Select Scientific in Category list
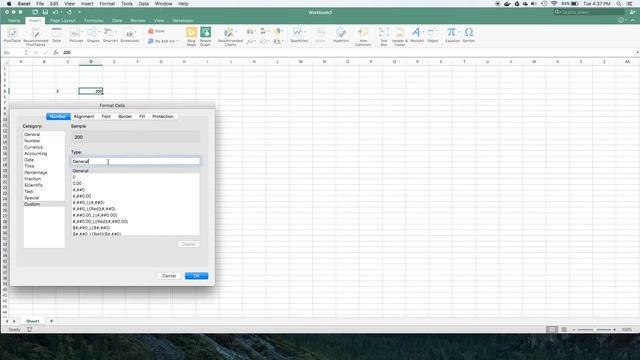 coord(44,185)
